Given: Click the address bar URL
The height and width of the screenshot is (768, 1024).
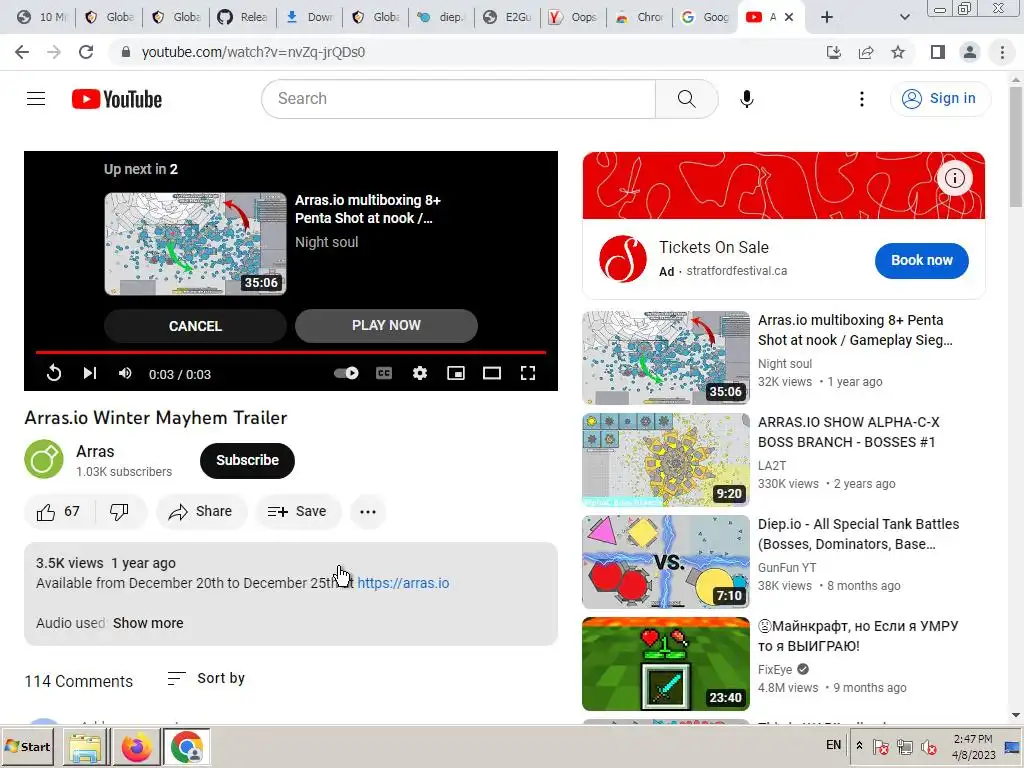Looking at the screenshot, I should click(x=253, y=52).
